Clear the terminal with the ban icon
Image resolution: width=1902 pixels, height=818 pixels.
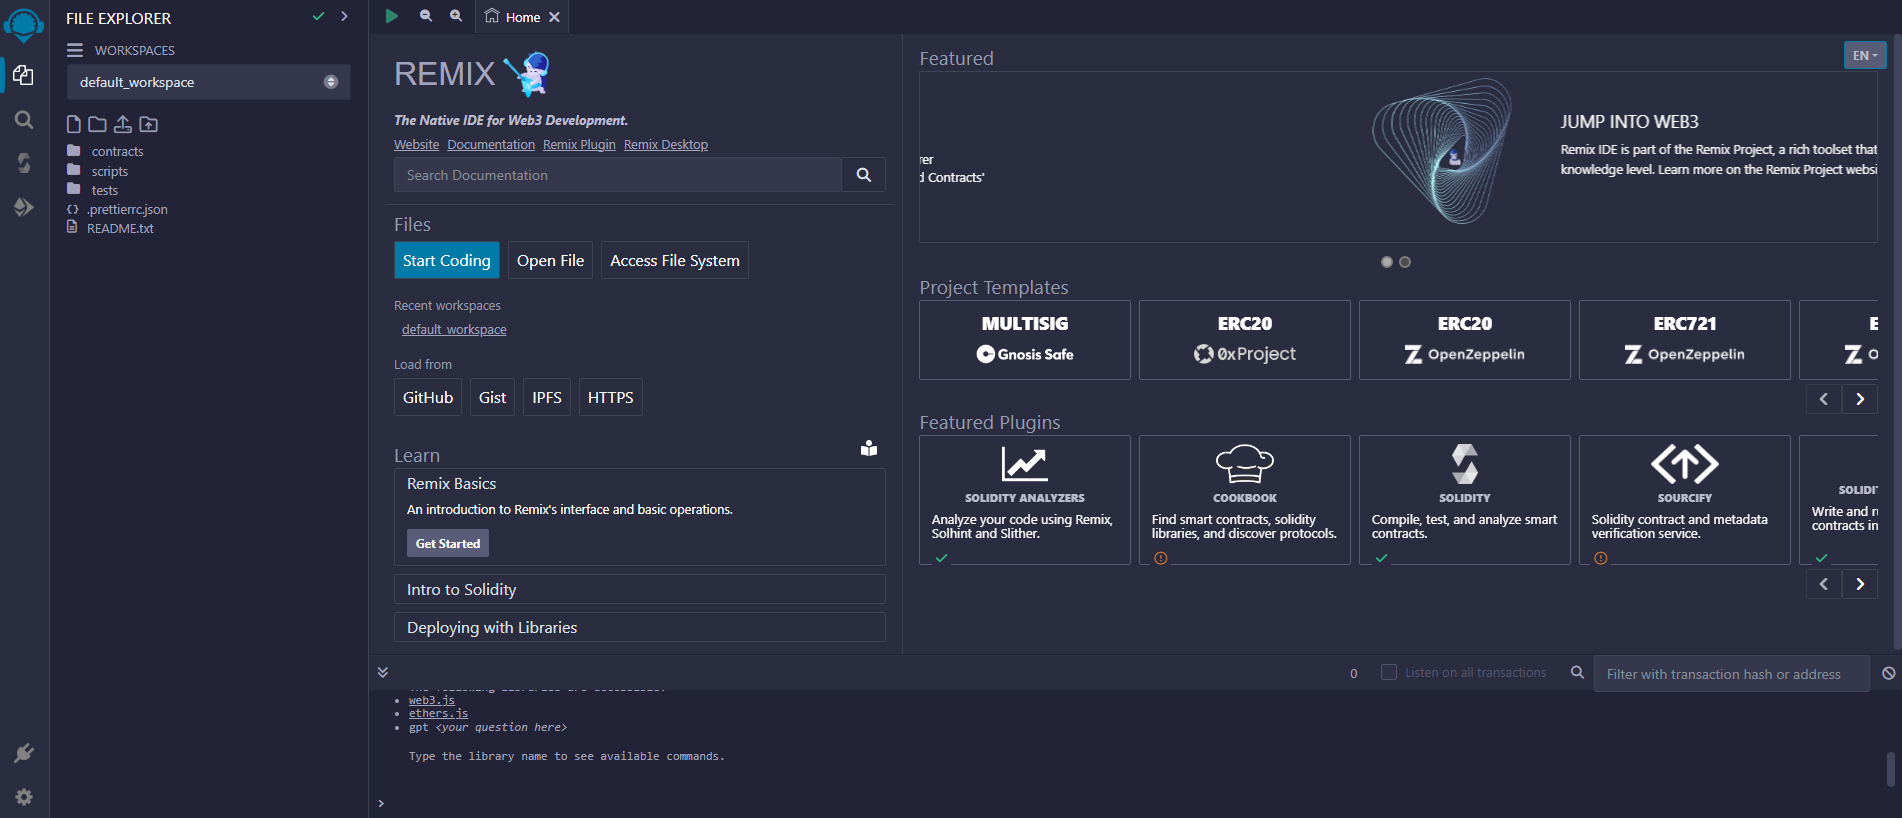[1888, 673]
